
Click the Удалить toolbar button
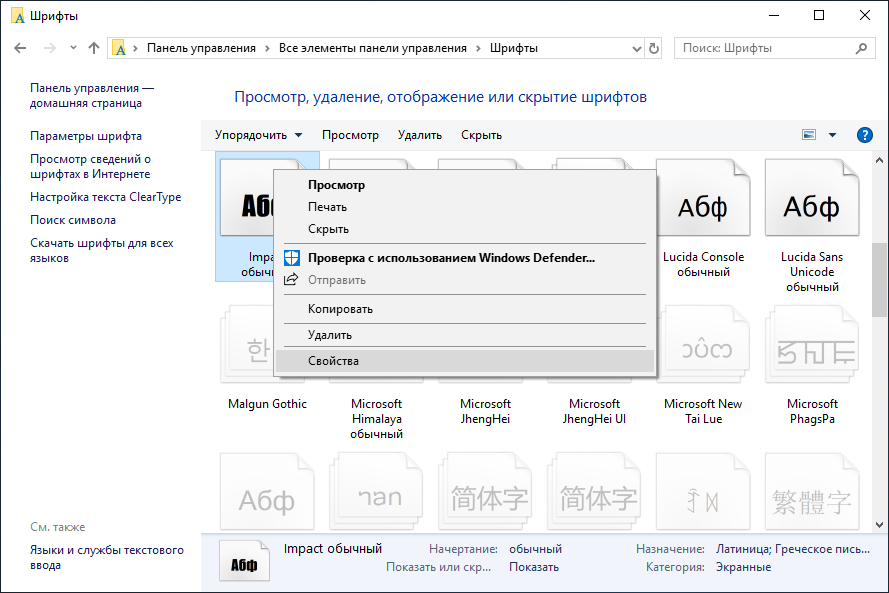[x=420, y=135]
